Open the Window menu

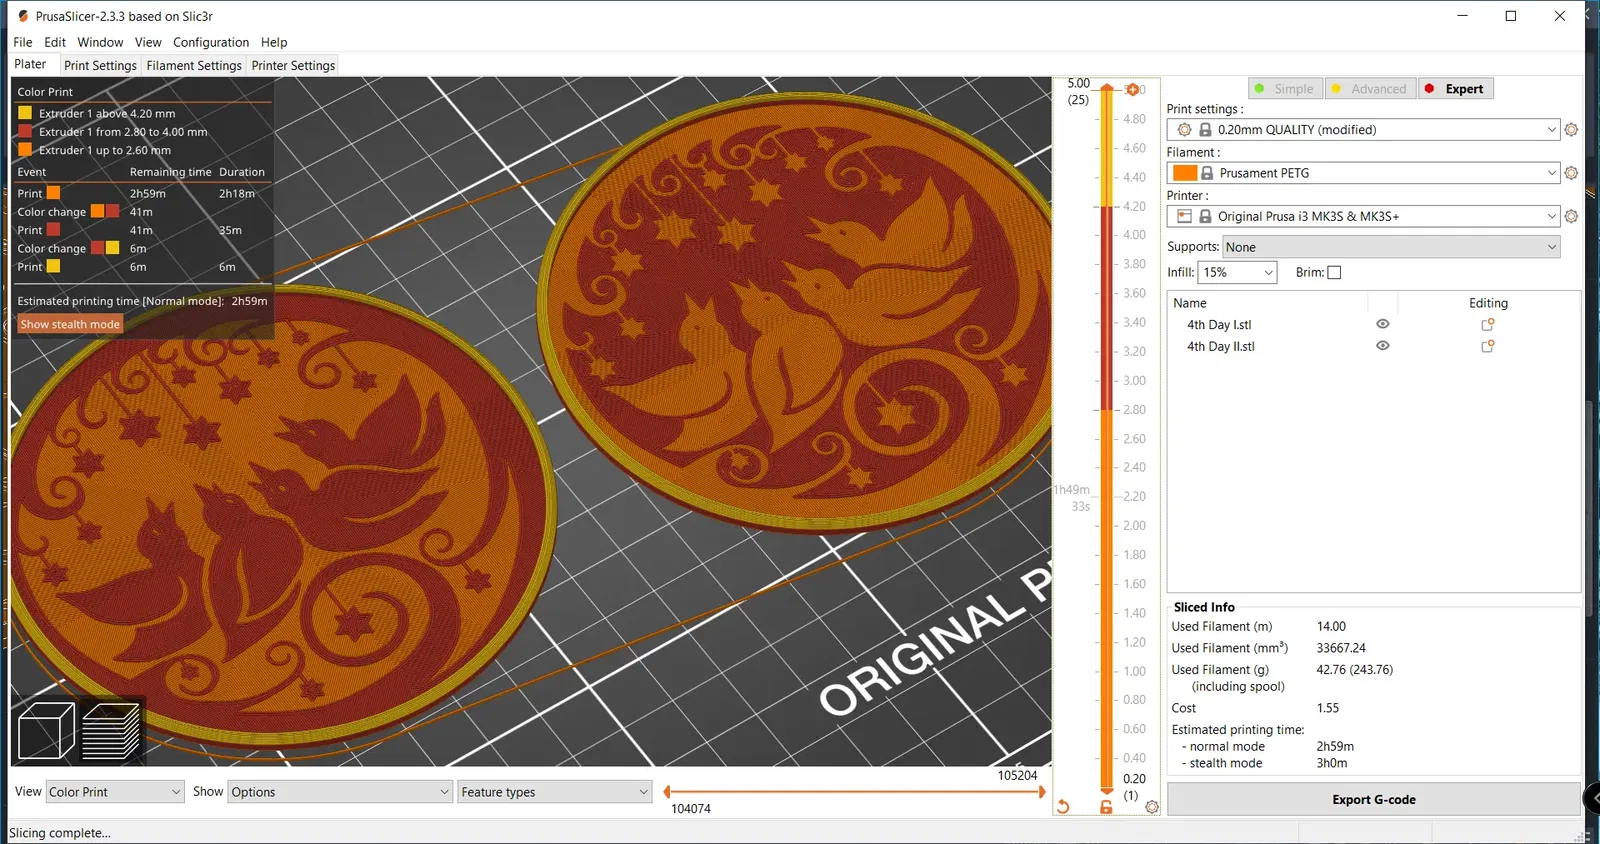coord(100,42)
